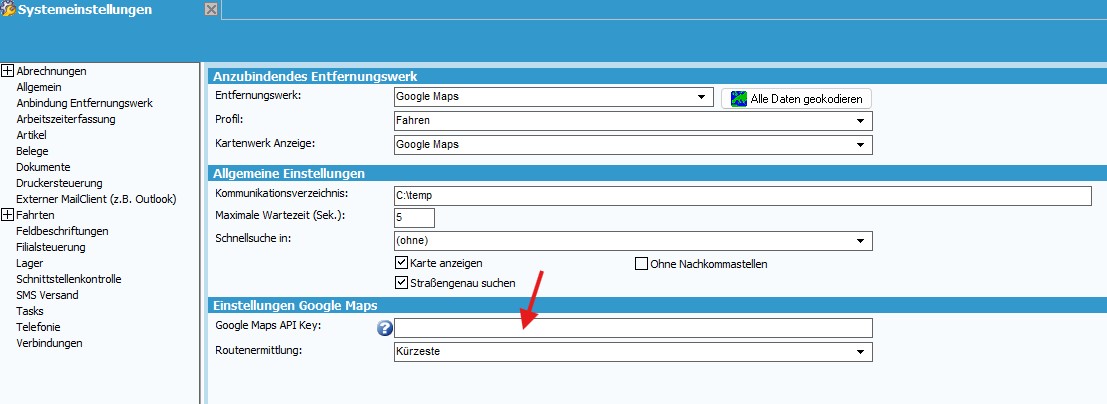Toggle the Karte anzeigen checkbox

coord(402,263)
